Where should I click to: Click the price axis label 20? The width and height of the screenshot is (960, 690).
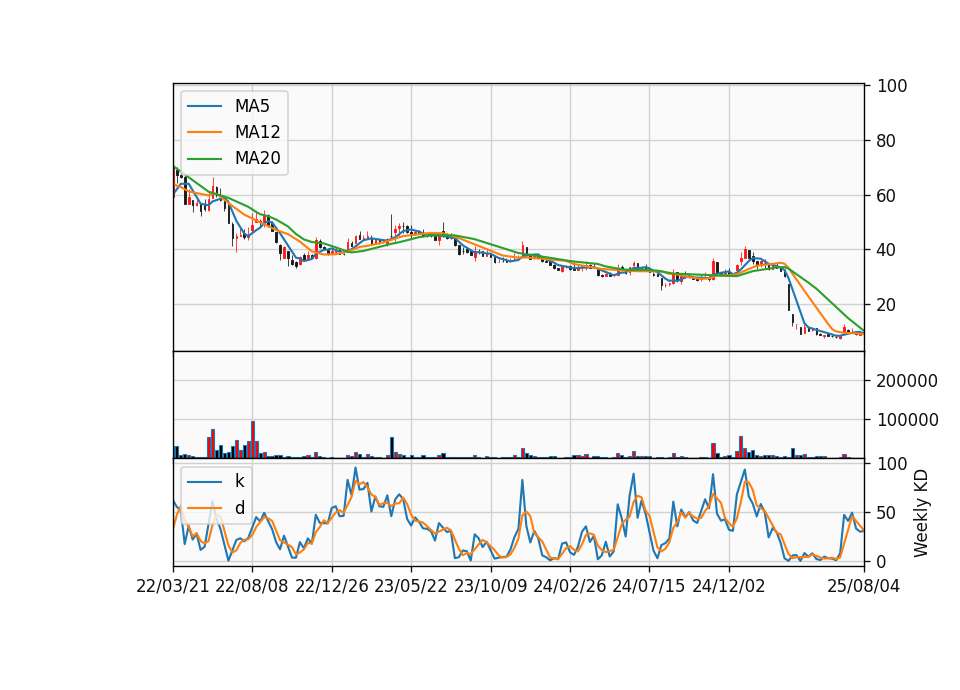[x=886, y=304]
